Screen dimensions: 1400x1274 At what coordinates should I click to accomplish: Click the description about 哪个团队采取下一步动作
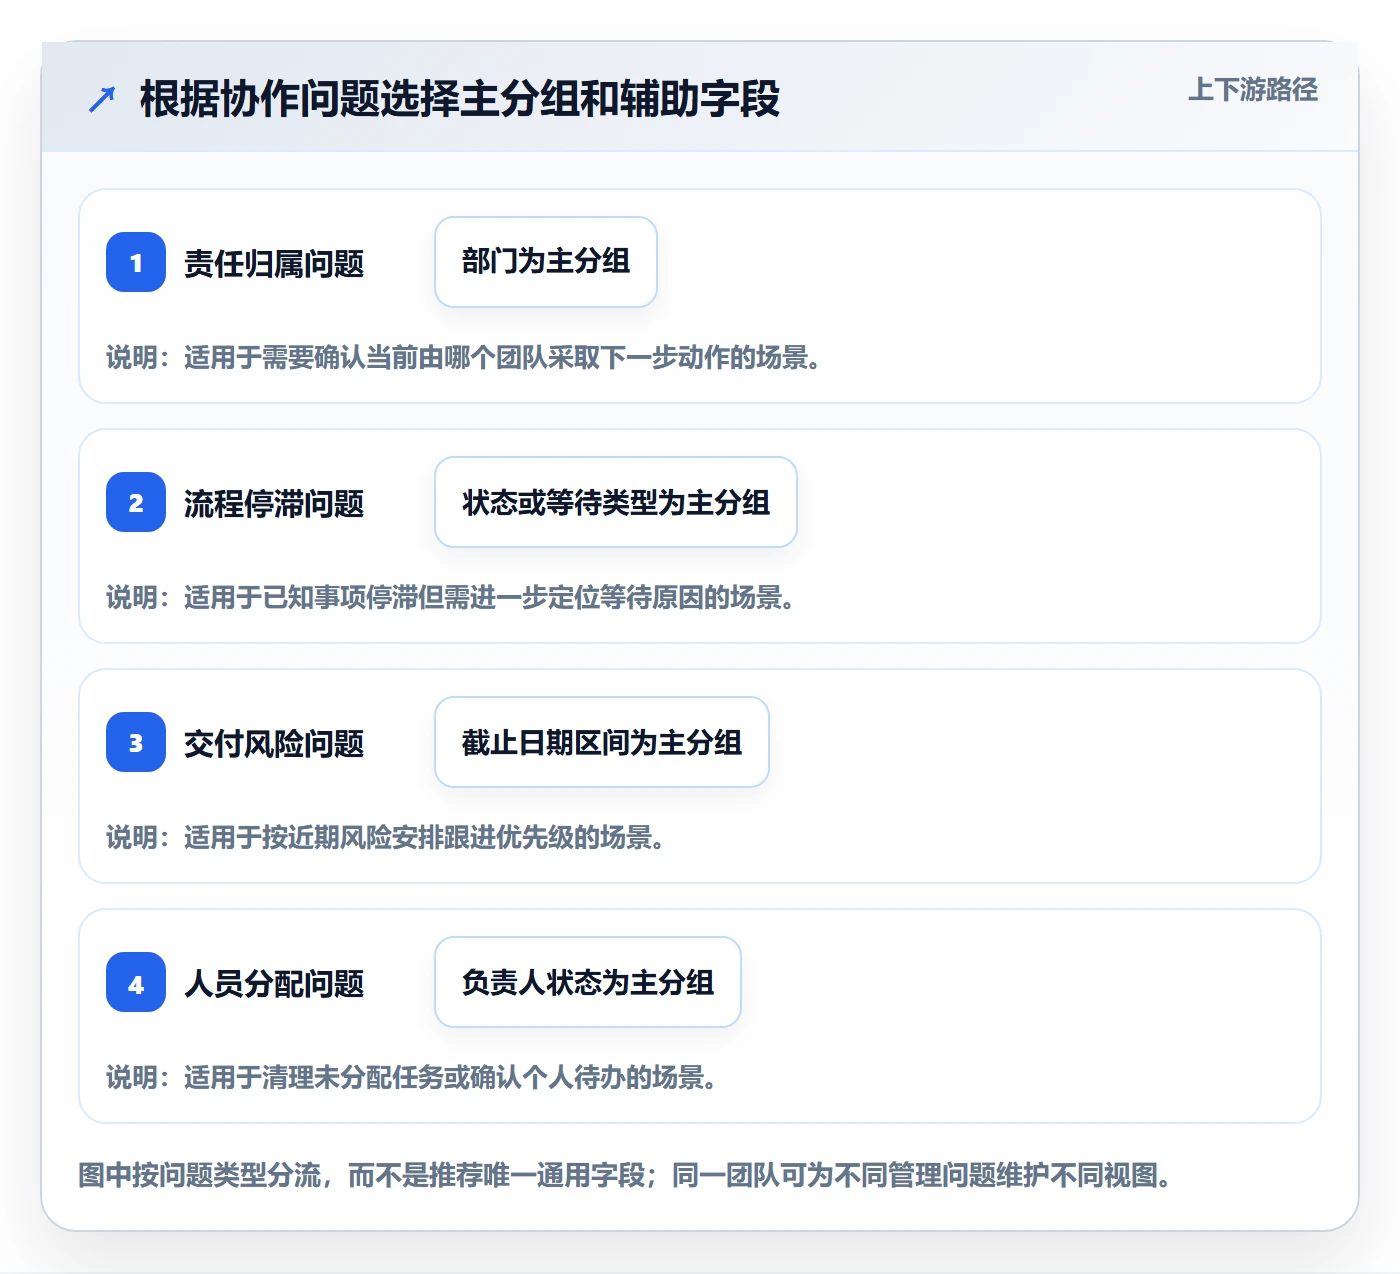pyautogui.click(x=465, y=358)
